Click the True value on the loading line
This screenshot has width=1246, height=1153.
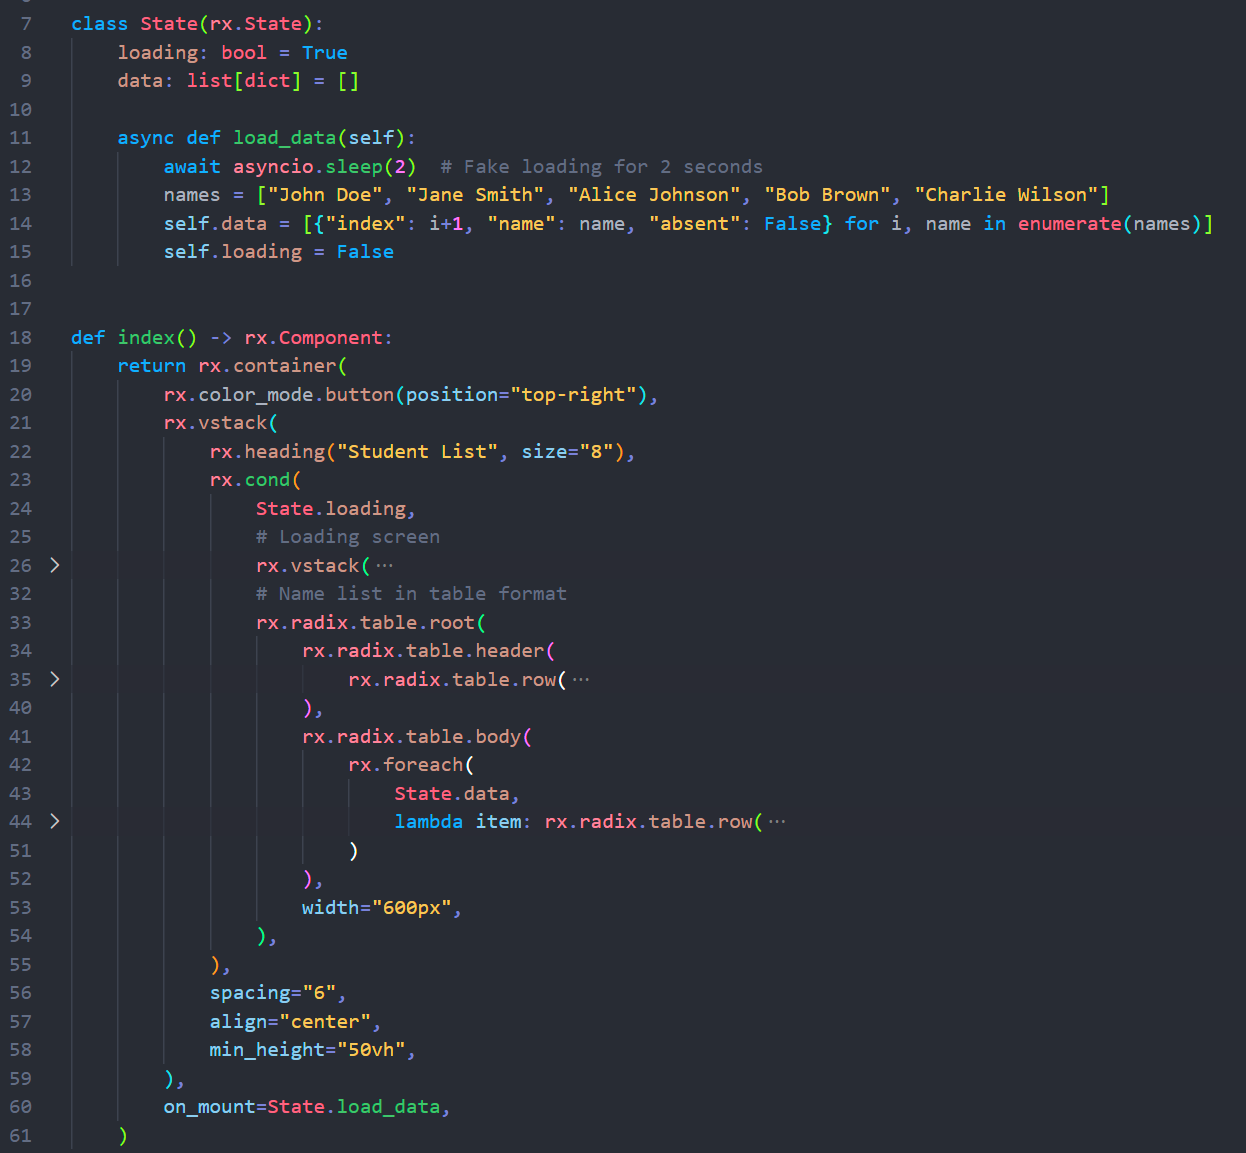tap(324, 52)
